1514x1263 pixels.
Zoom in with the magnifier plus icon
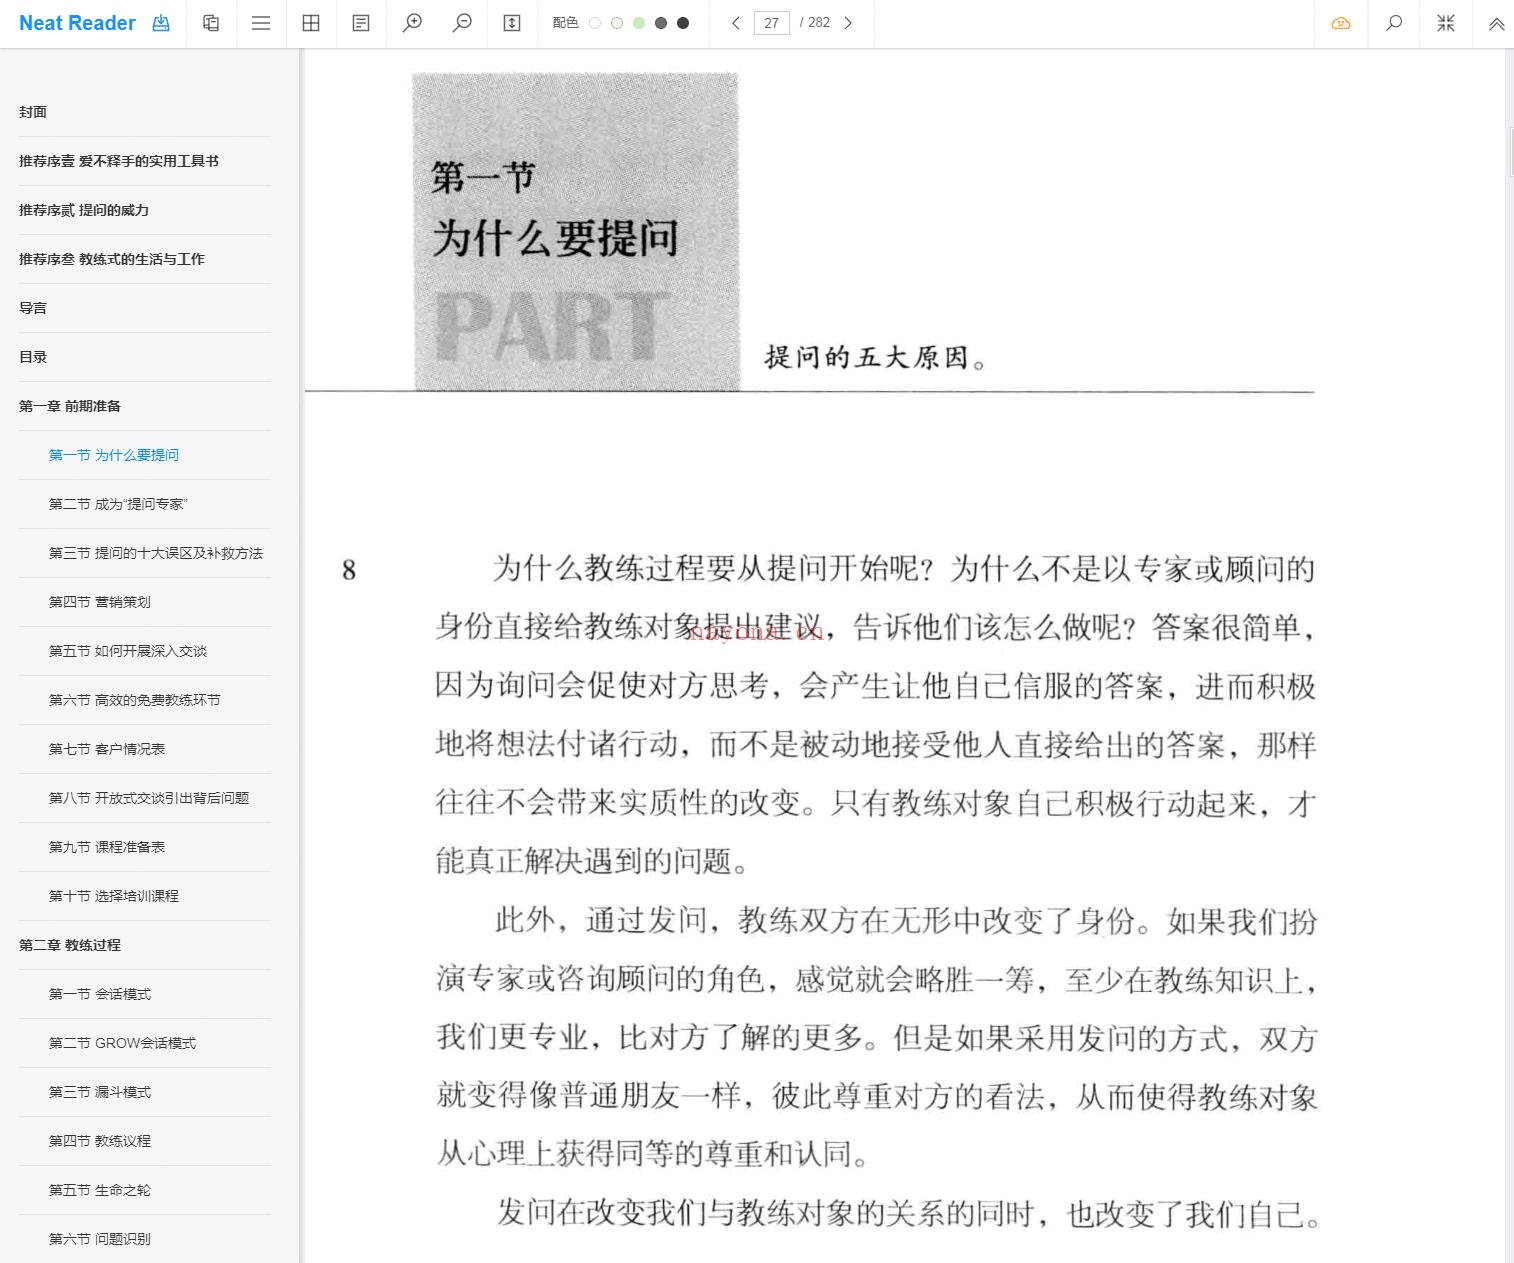point(412,23)
